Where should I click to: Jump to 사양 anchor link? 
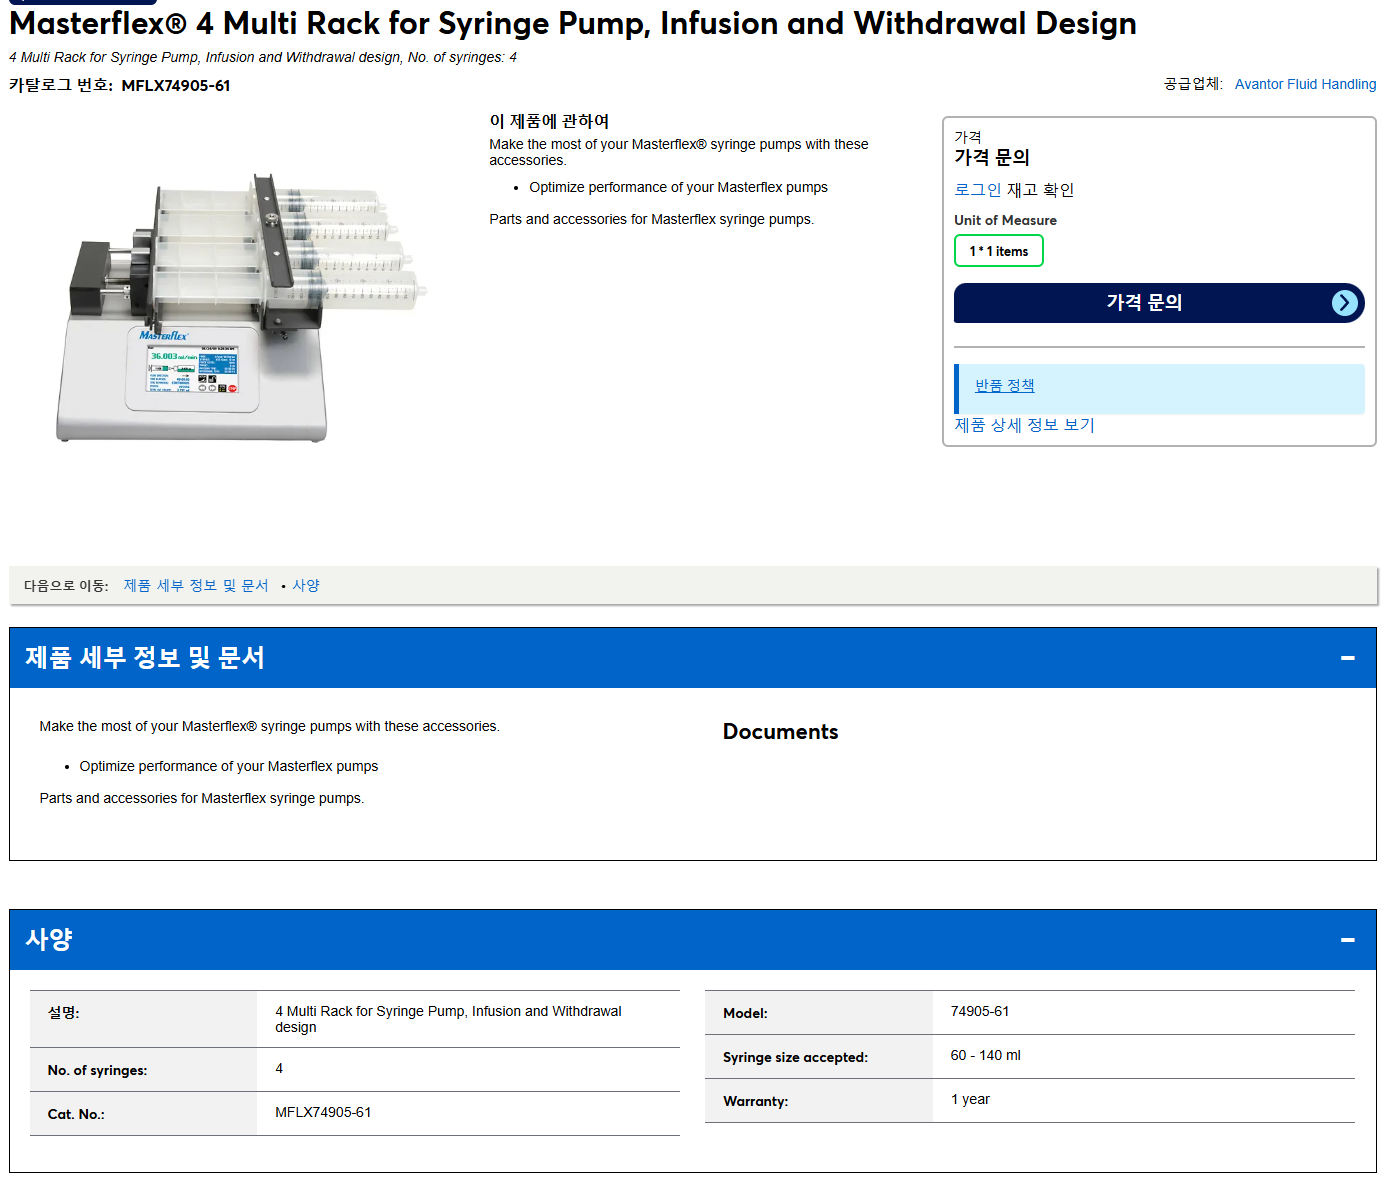[306, 586]
